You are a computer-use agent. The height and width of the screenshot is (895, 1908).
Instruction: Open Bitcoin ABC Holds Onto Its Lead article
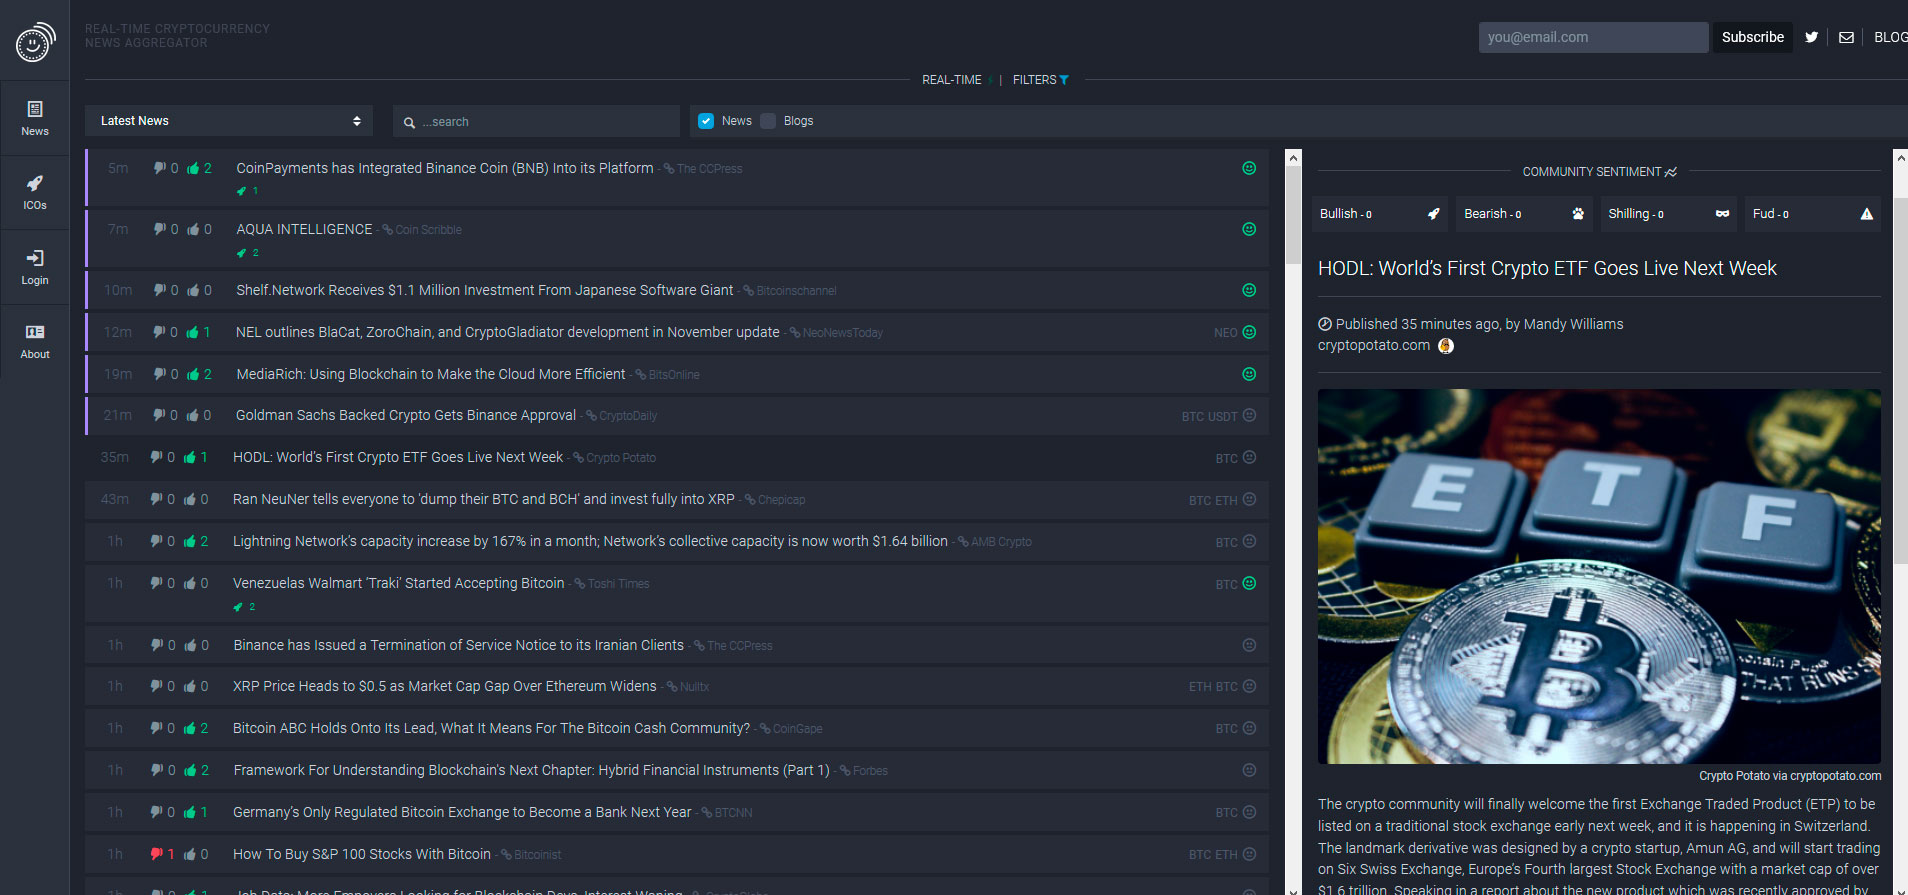coord(491,728)
